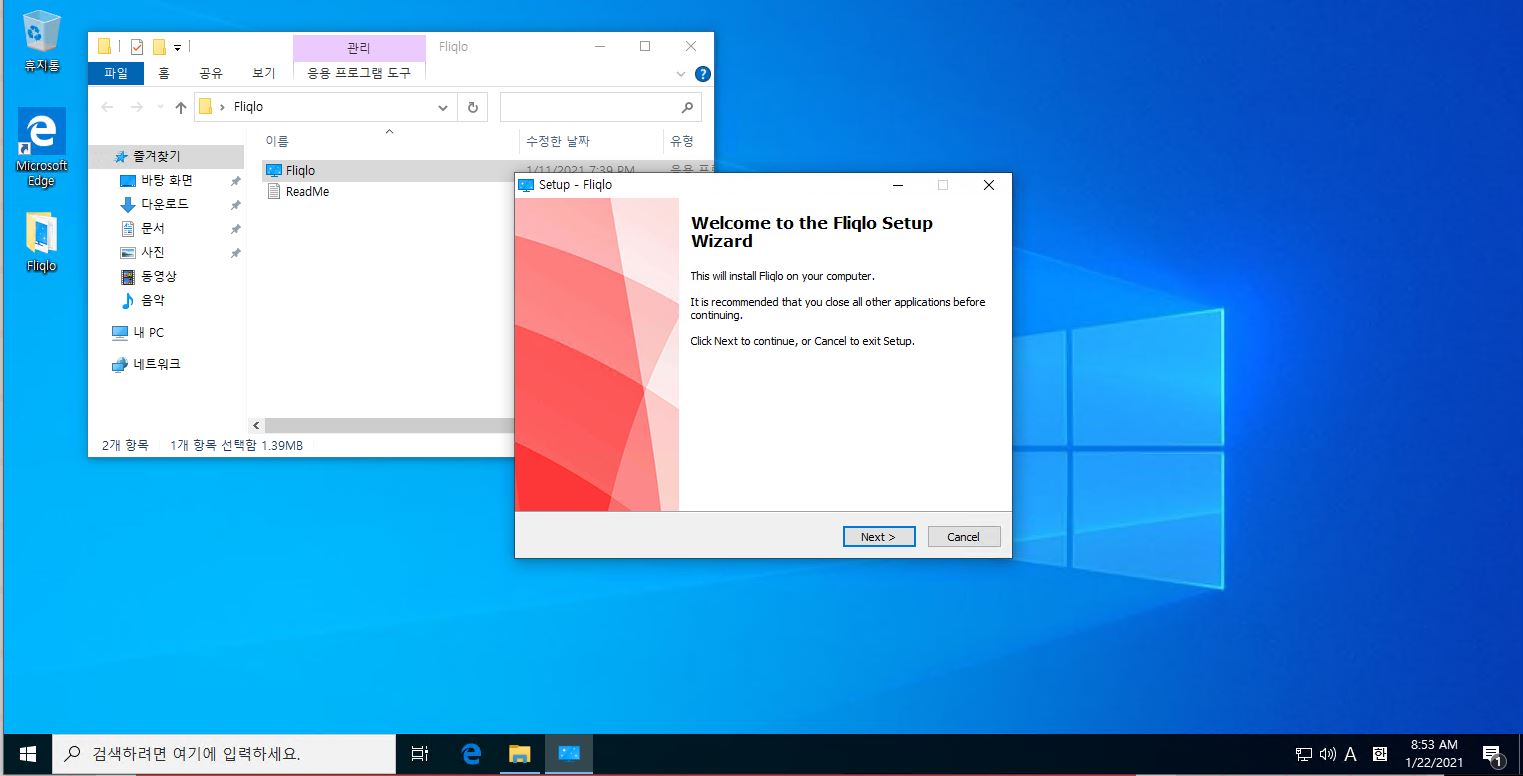The width and height of the screenshot is (1523, 776).
Task: Cancel the Fliqlo Setup wizard
Action: point(963,537)
